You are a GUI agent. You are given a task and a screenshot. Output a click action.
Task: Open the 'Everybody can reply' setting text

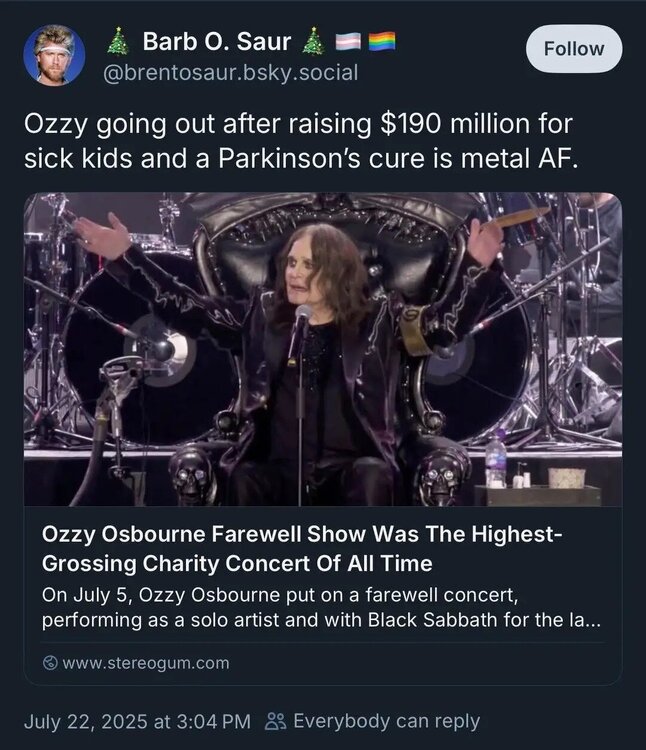[387, 721]
